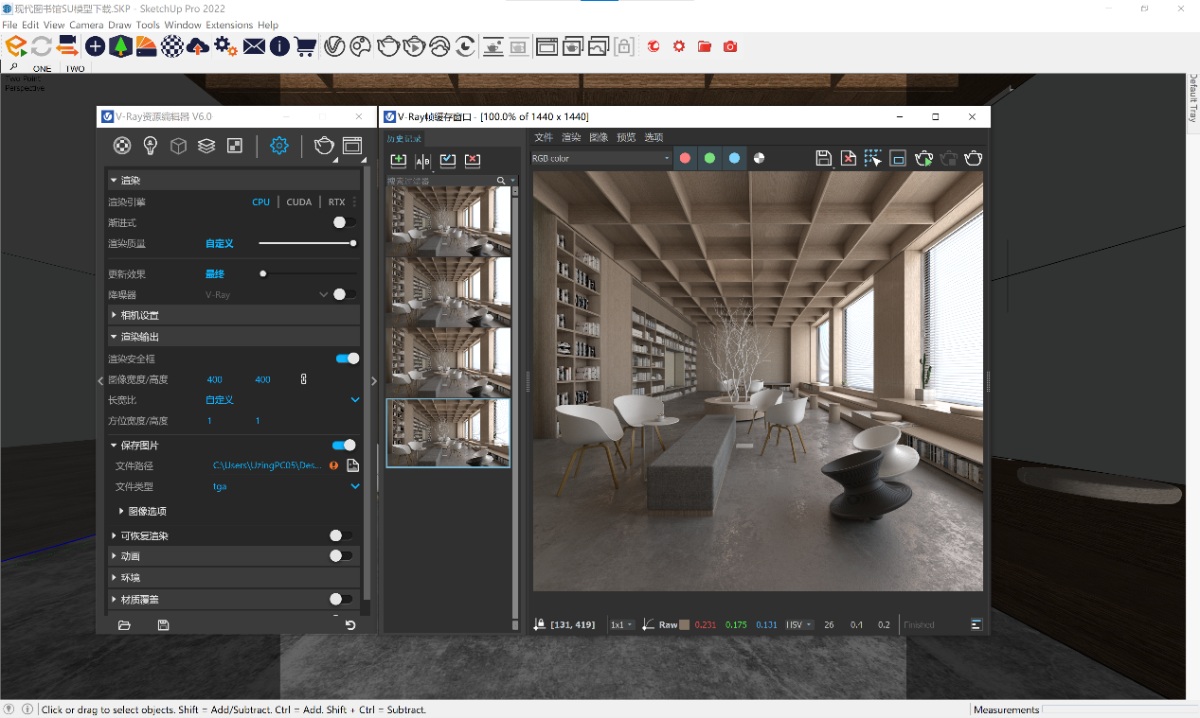Toggle the denoiser (降噪器) switch

pyautogui.click(x=344, y=295)
